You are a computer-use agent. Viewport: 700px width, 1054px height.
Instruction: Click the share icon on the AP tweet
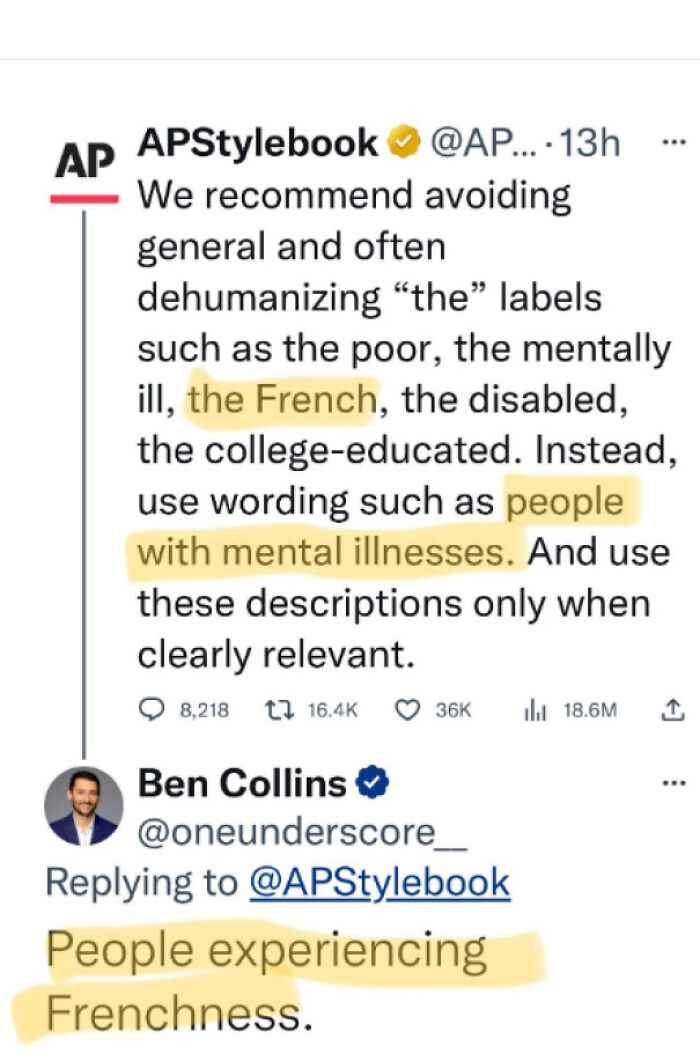[673, 710]
